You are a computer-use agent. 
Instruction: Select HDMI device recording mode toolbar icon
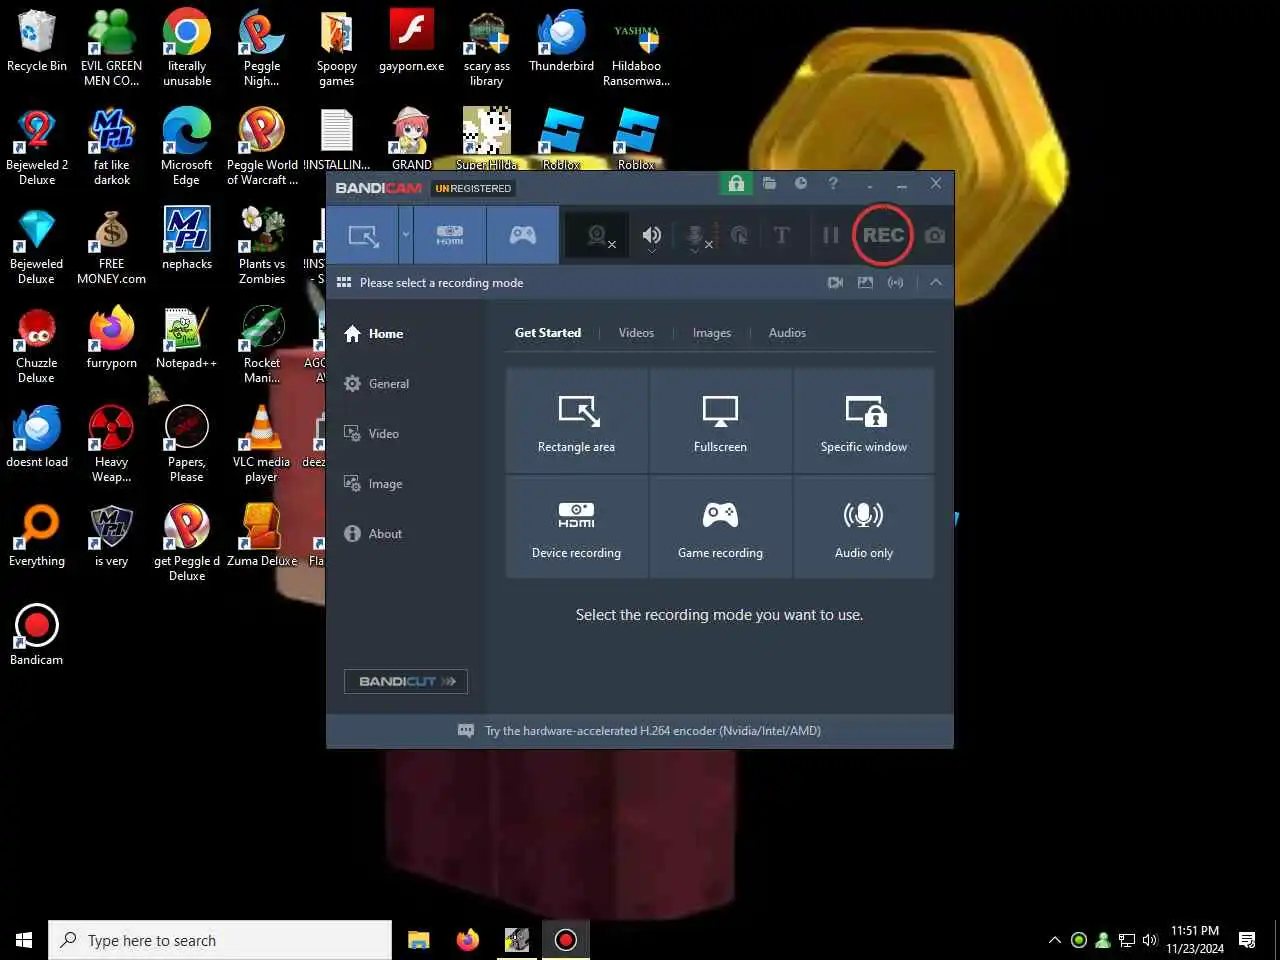[x=449, y=236]
